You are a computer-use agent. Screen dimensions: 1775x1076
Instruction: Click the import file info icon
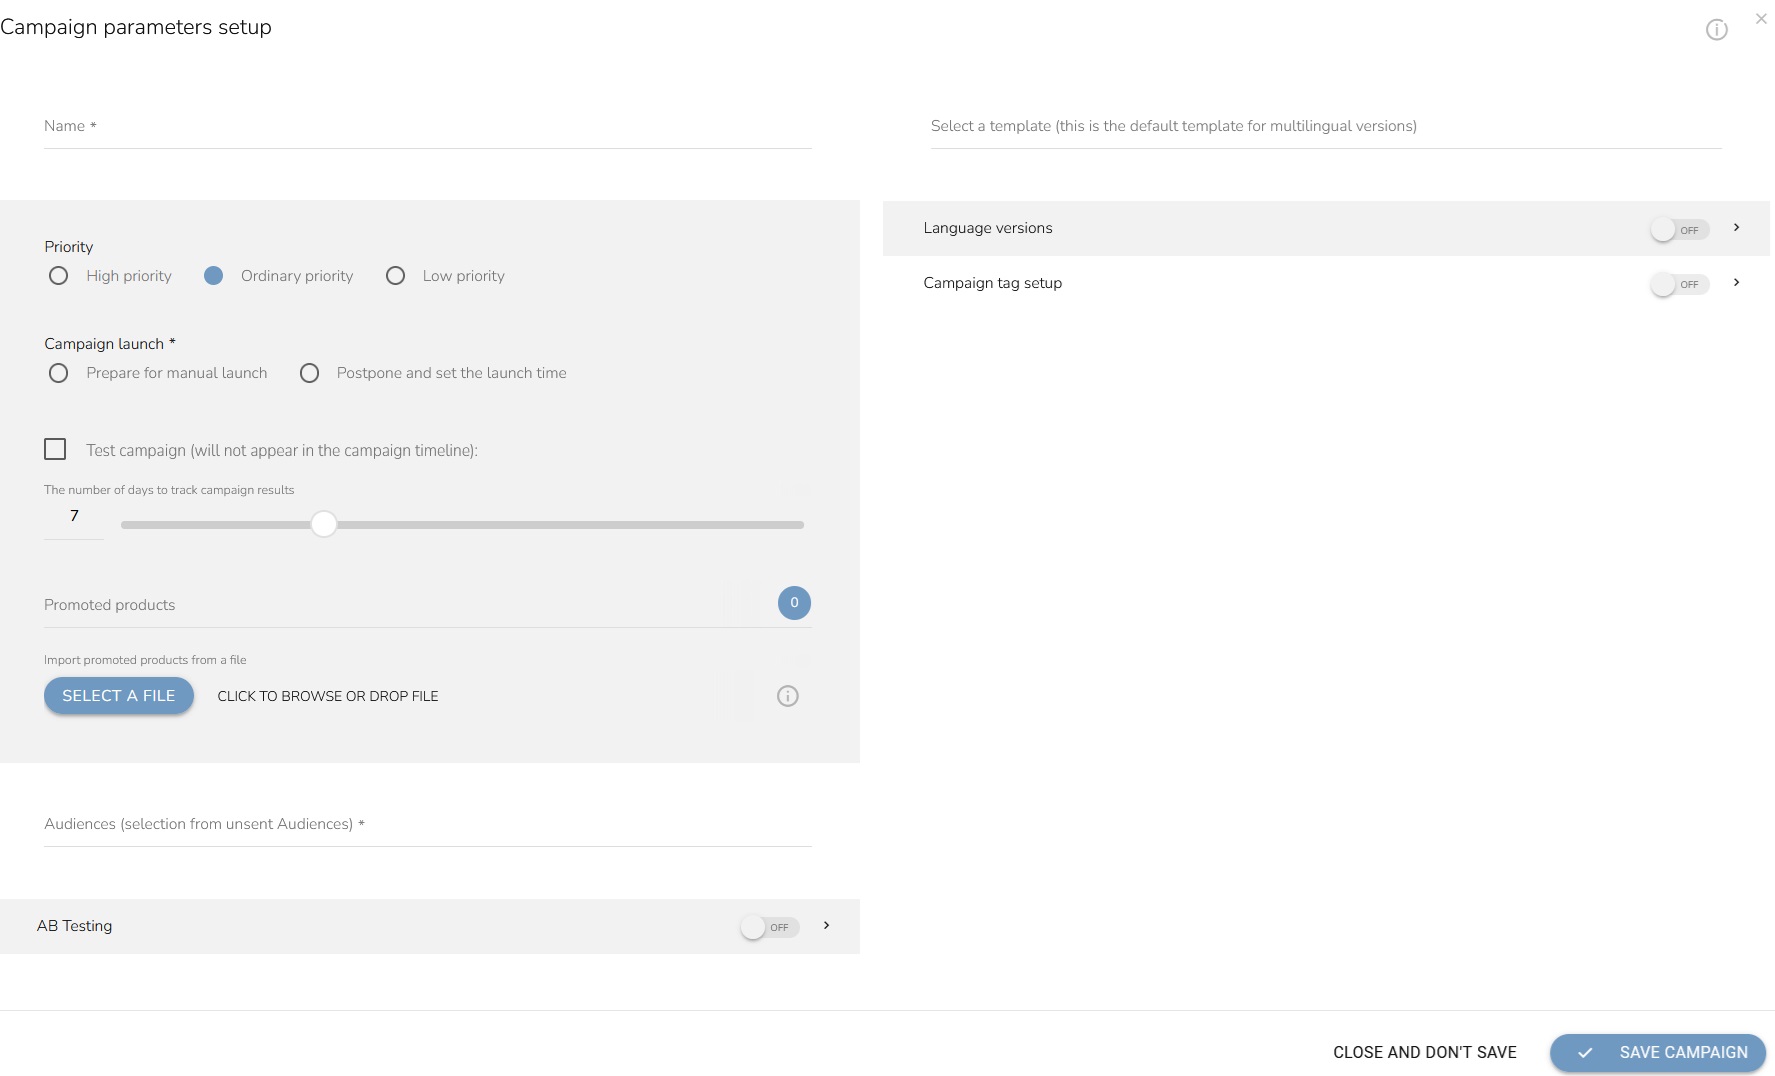point(787,696)
